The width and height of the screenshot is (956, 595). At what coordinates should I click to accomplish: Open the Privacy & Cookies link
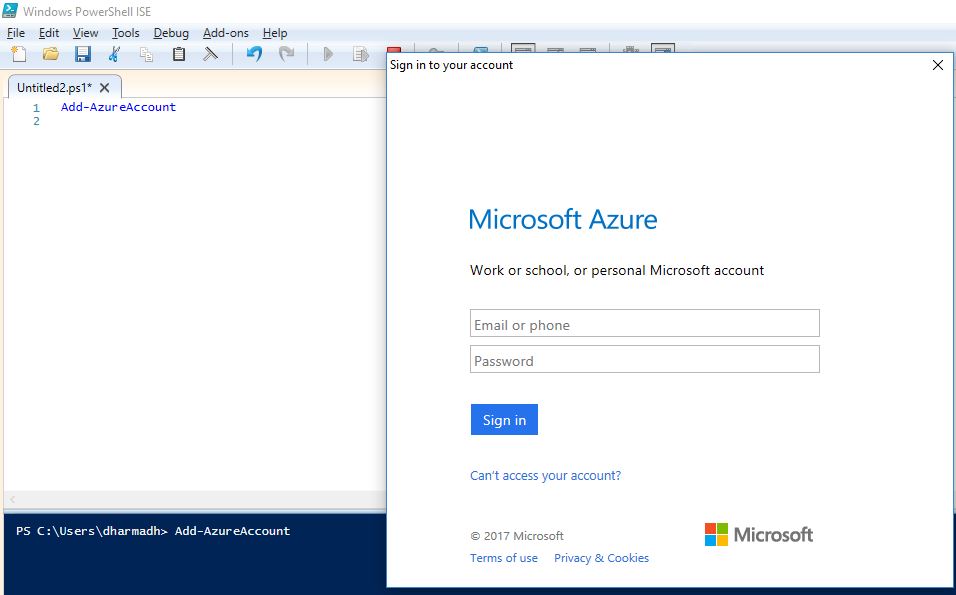tap(601, 558)
